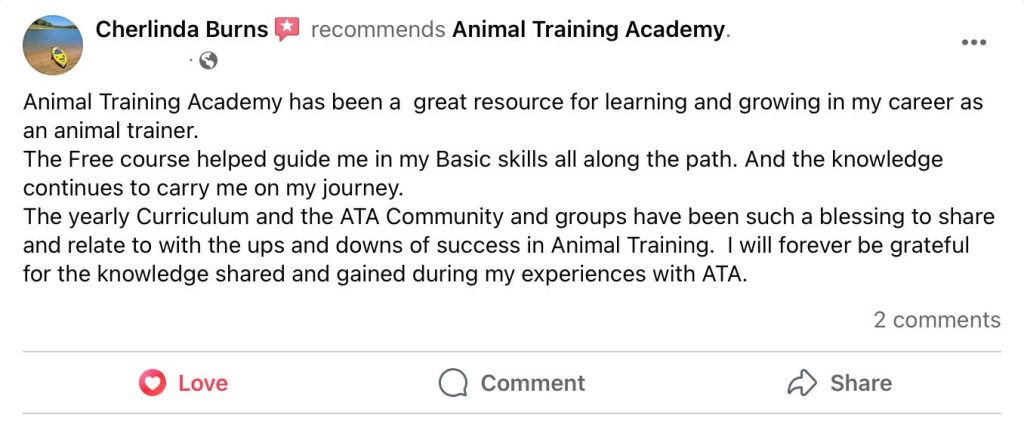
Task: Click the red recommendation star badge
Action: [x=287, y=29]
